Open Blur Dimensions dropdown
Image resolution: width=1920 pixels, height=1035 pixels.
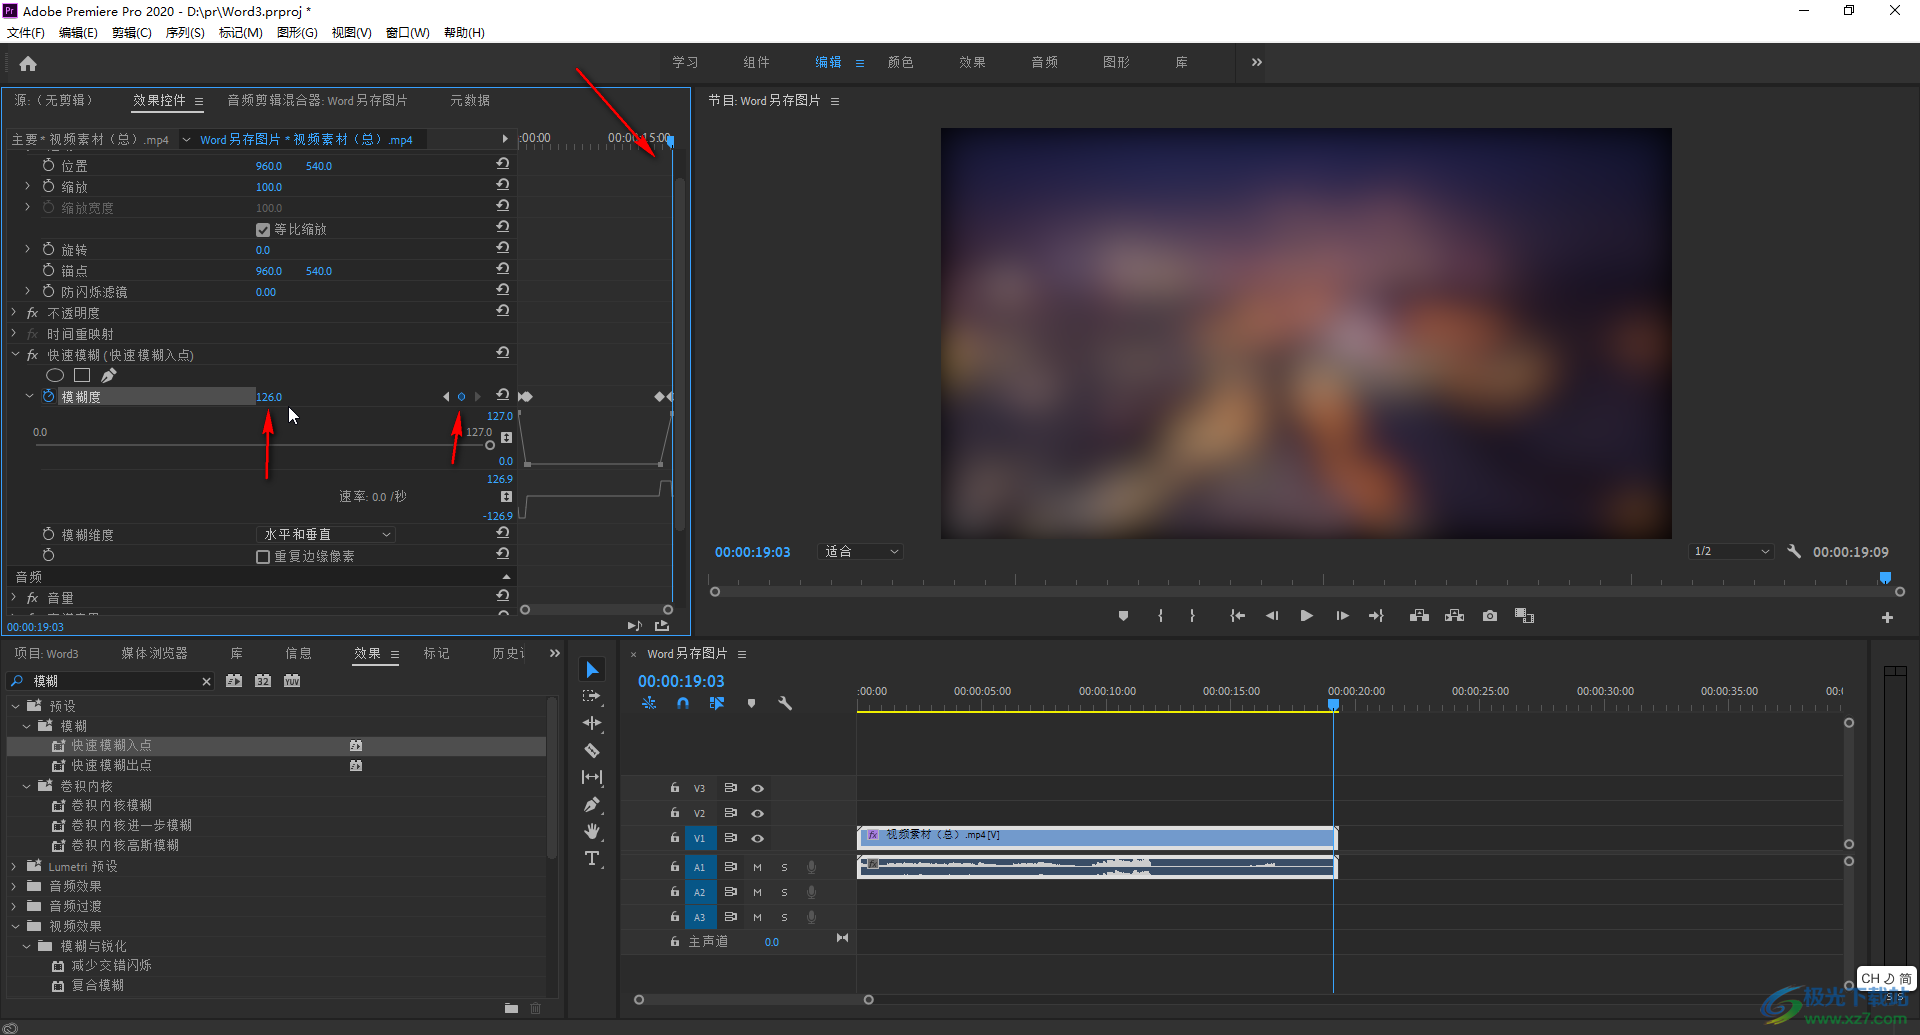(x=327, y=535)
